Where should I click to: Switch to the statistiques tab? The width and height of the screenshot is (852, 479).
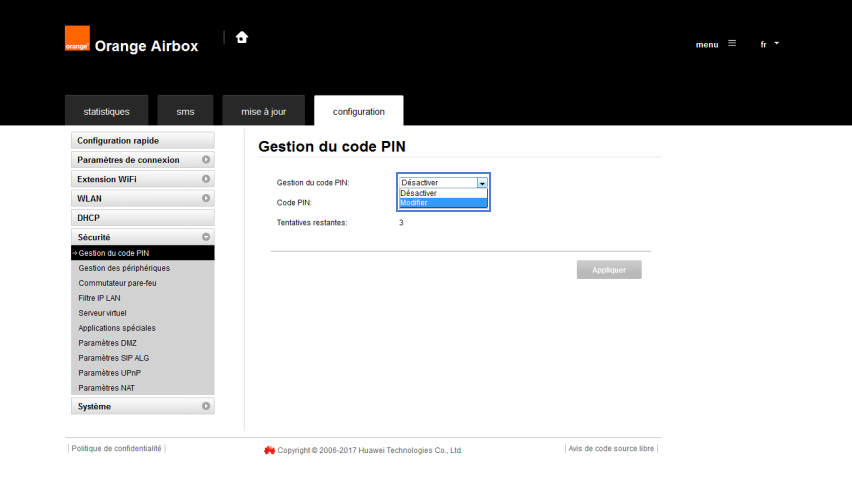point(106,111)
